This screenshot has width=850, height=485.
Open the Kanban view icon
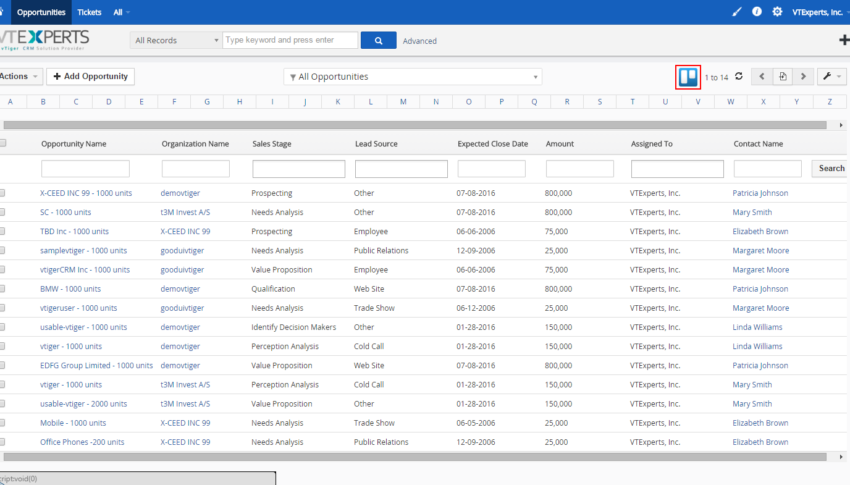[x=688, y=77]
